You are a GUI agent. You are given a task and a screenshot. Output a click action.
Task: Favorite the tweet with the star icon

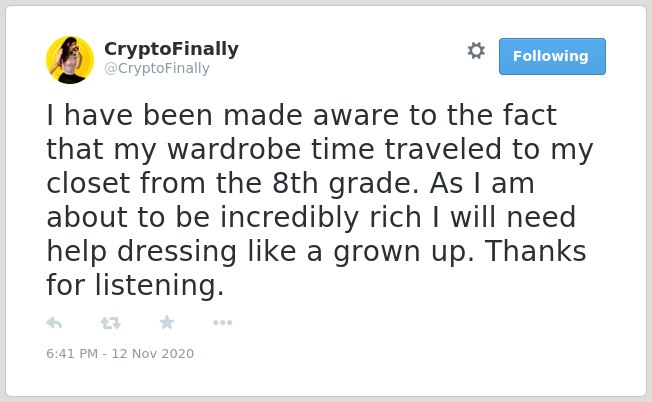pyautogui.click(x=167, y=322)
